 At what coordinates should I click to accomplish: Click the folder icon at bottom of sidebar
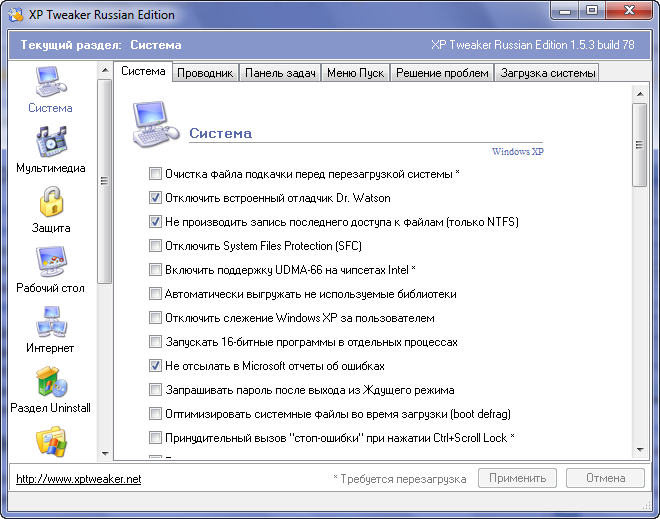coord(50,440)
